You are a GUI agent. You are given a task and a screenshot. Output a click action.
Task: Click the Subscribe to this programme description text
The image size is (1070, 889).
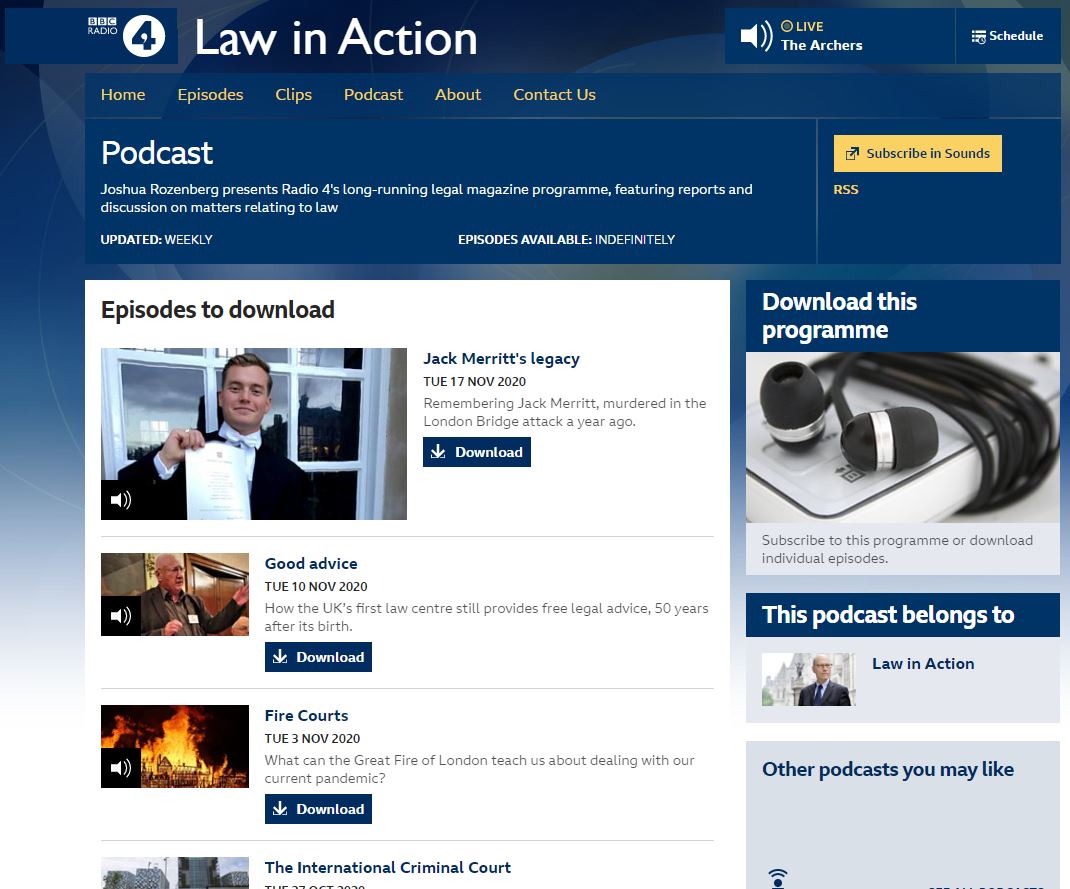pos(897,549)
